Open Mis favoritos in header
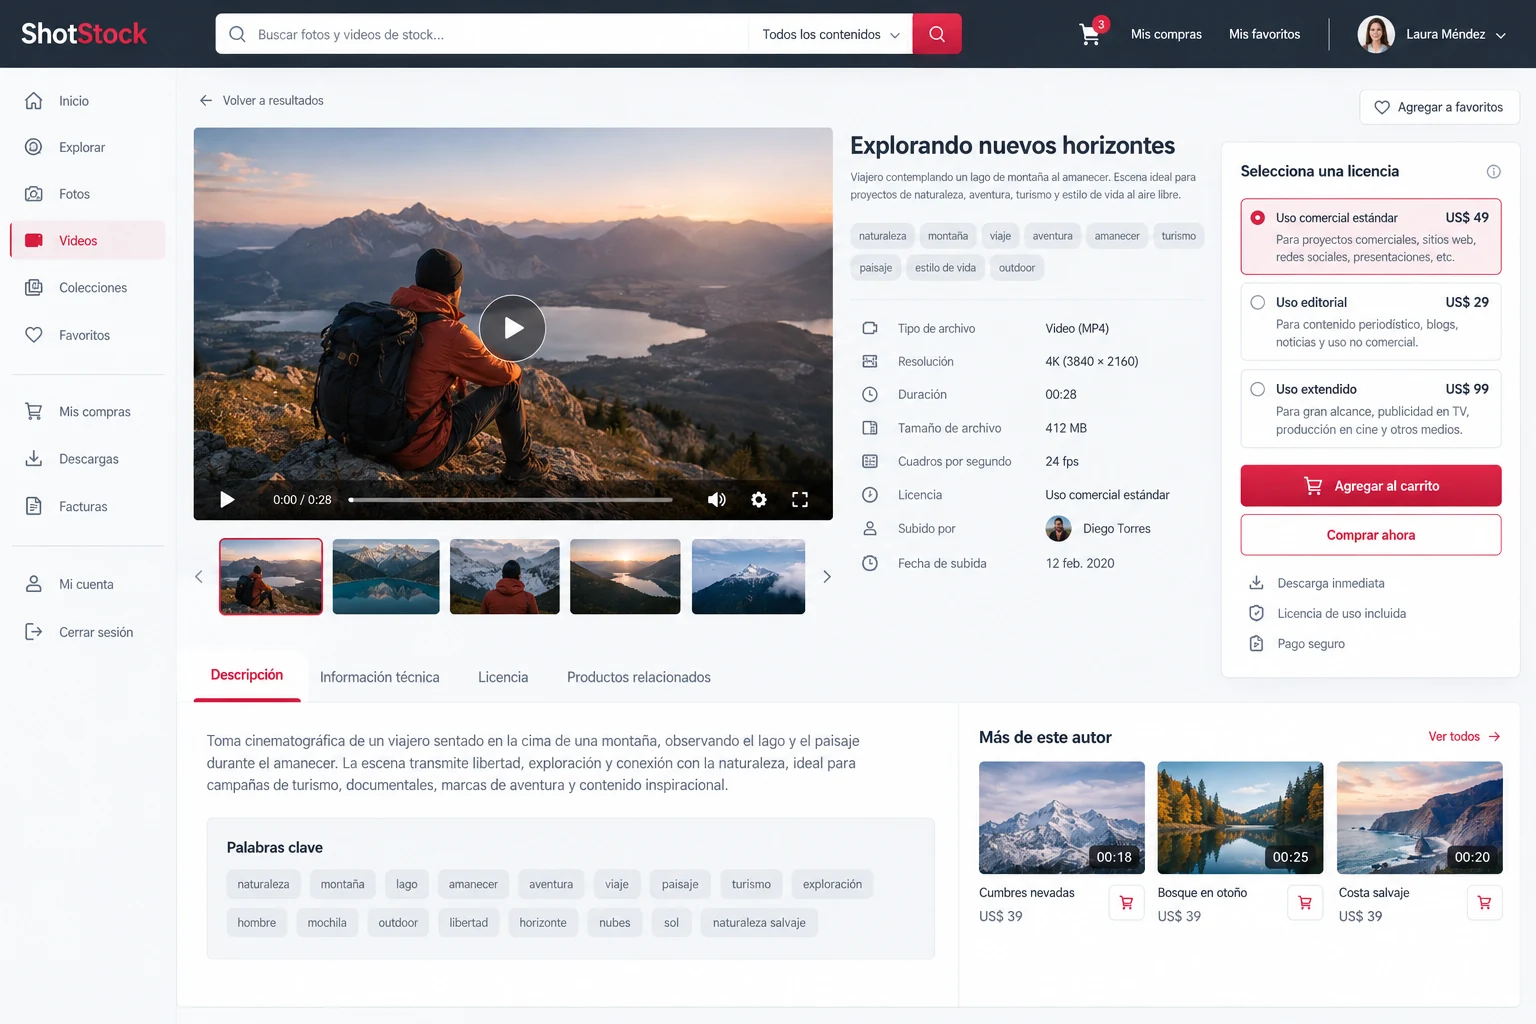Viewport: 1536px width, 1024px height. coord(1265,34)
